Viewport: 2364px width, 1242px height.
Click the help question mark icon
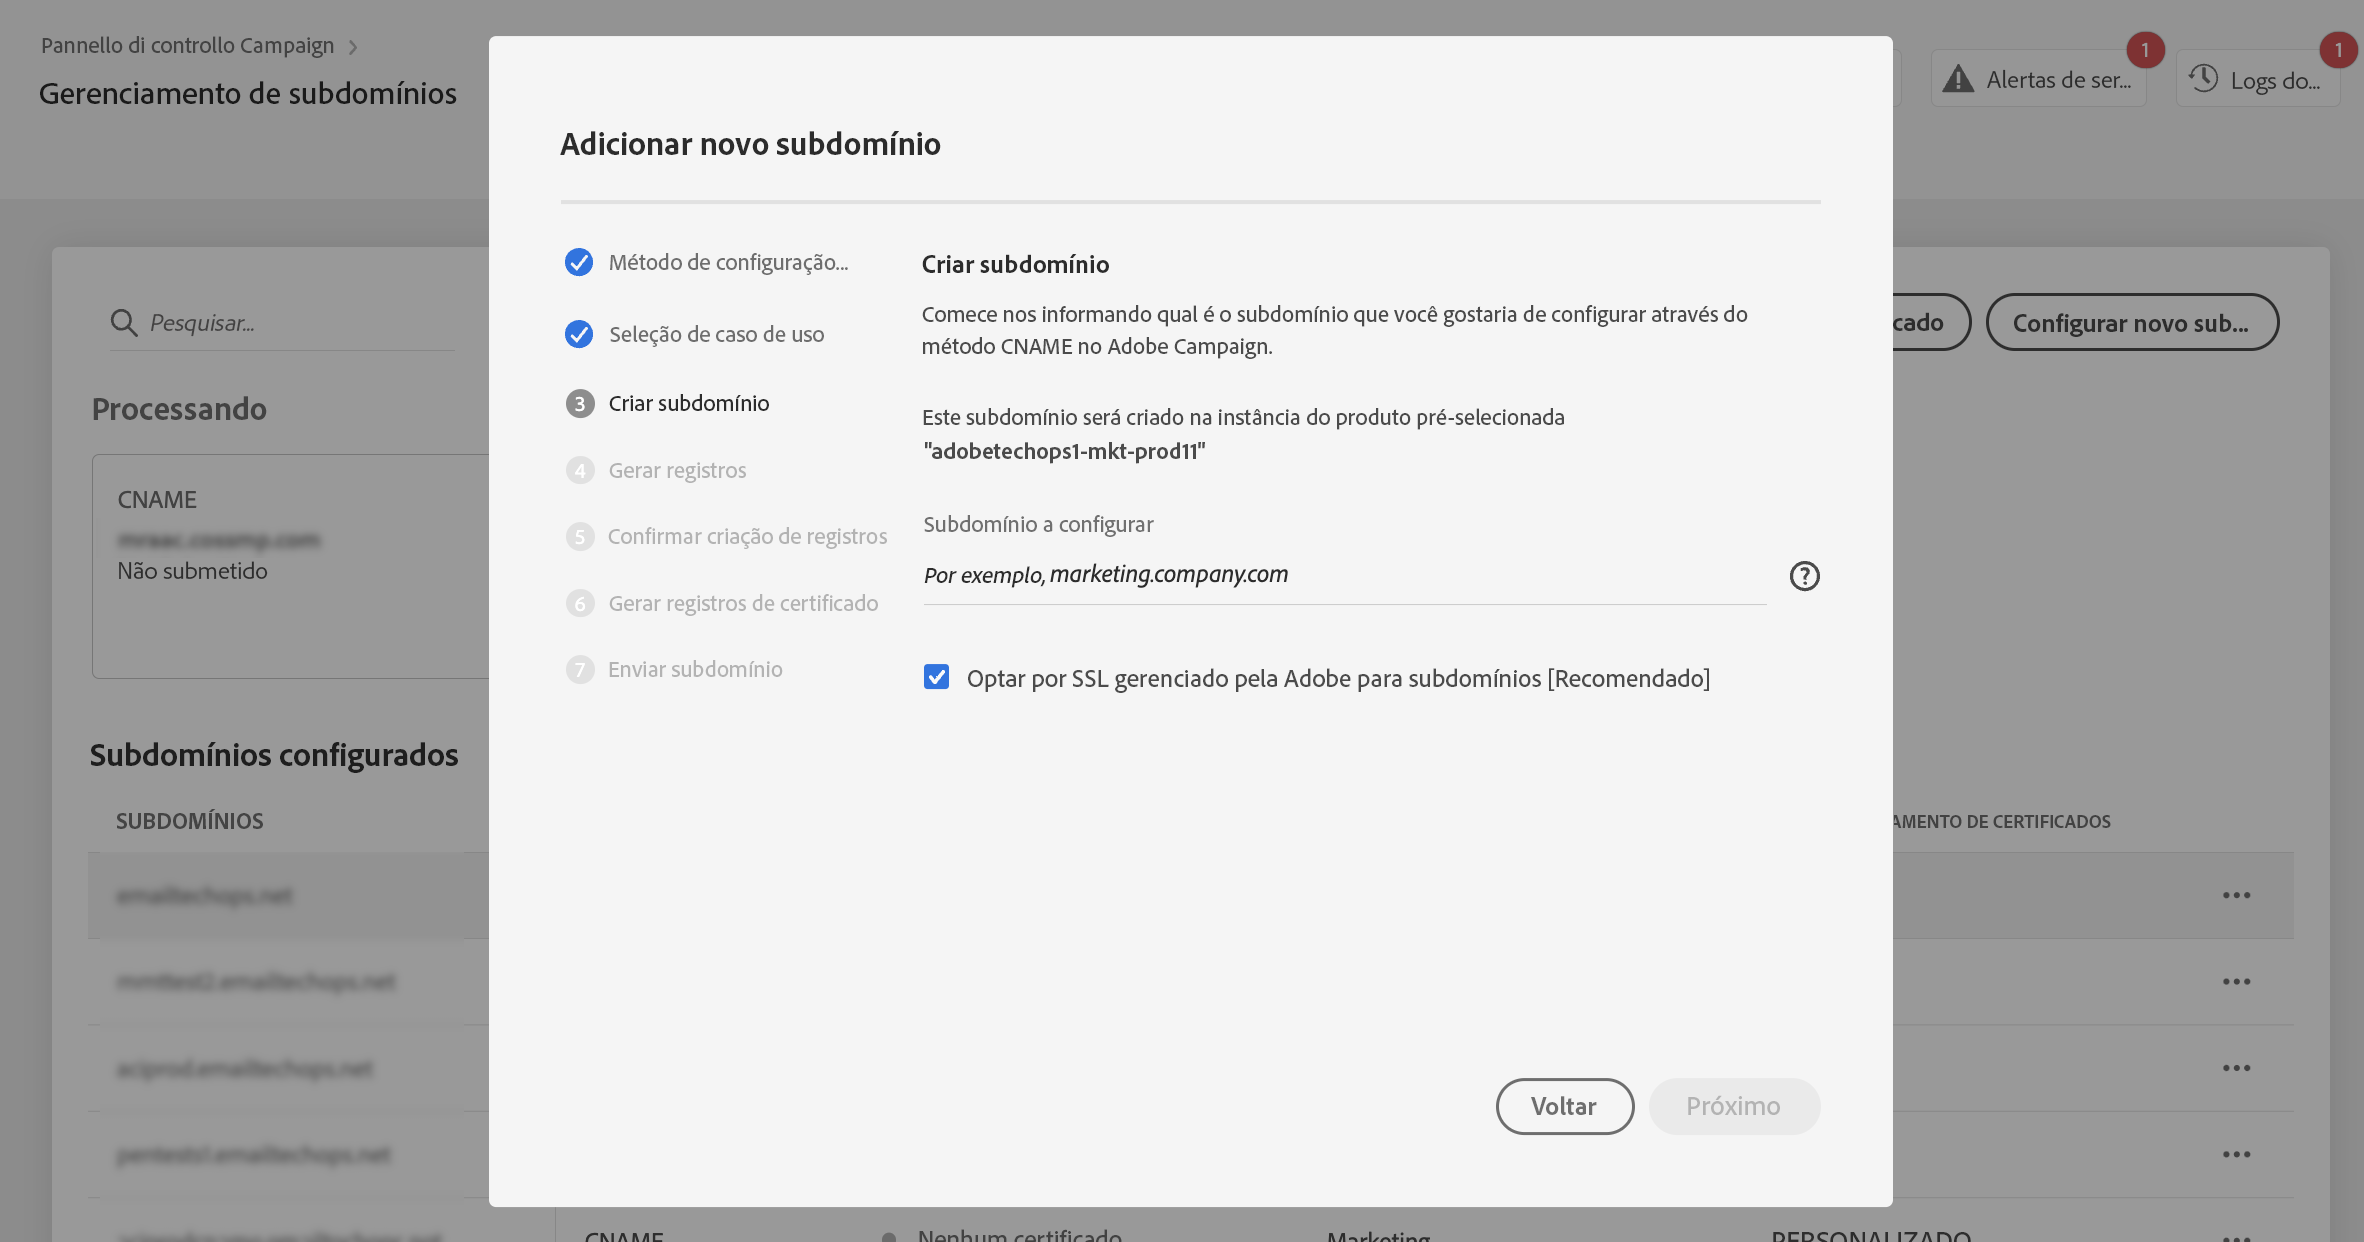pyautogui.click(x=1804, y=576)
